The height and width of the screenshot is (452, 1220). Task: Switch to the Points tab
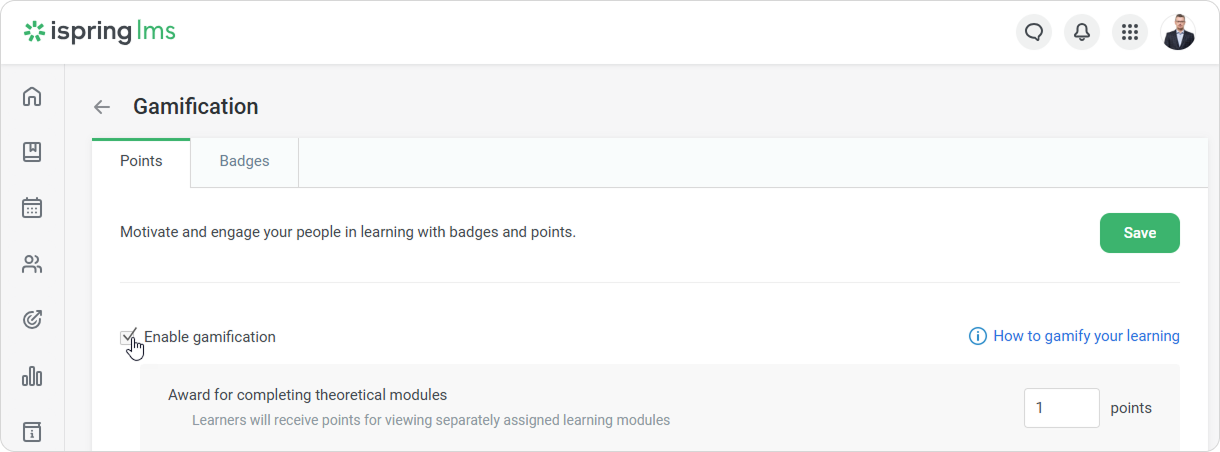pos(141,161)
